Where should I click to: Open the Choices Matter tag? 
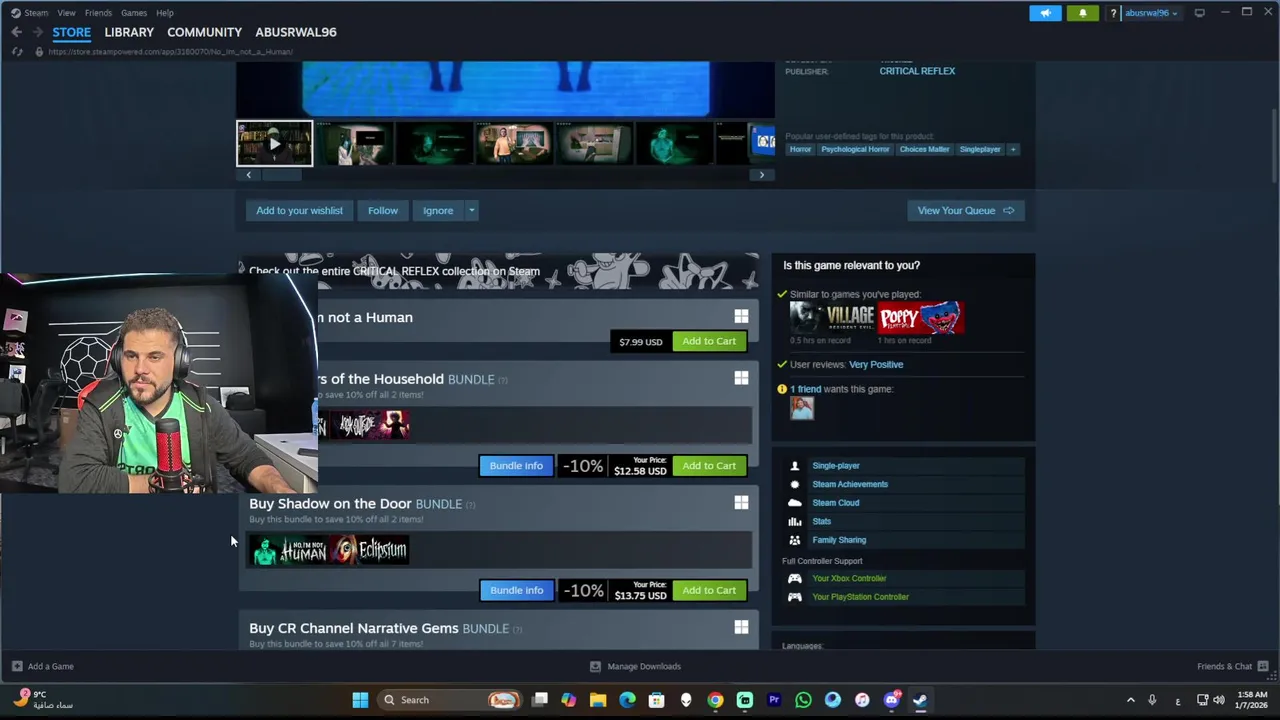(x=924, y=149)
